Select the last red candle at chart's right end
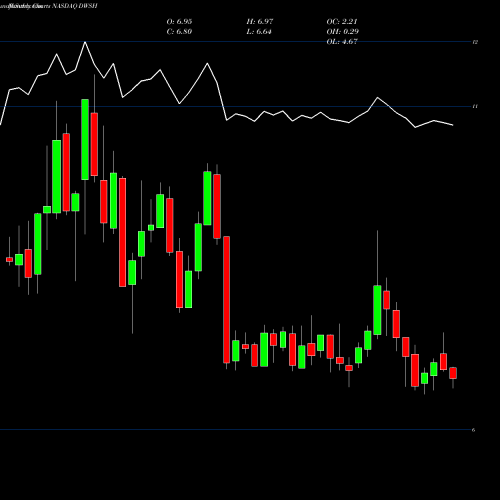This screenshot has width=500, height=500. [453, 373]
